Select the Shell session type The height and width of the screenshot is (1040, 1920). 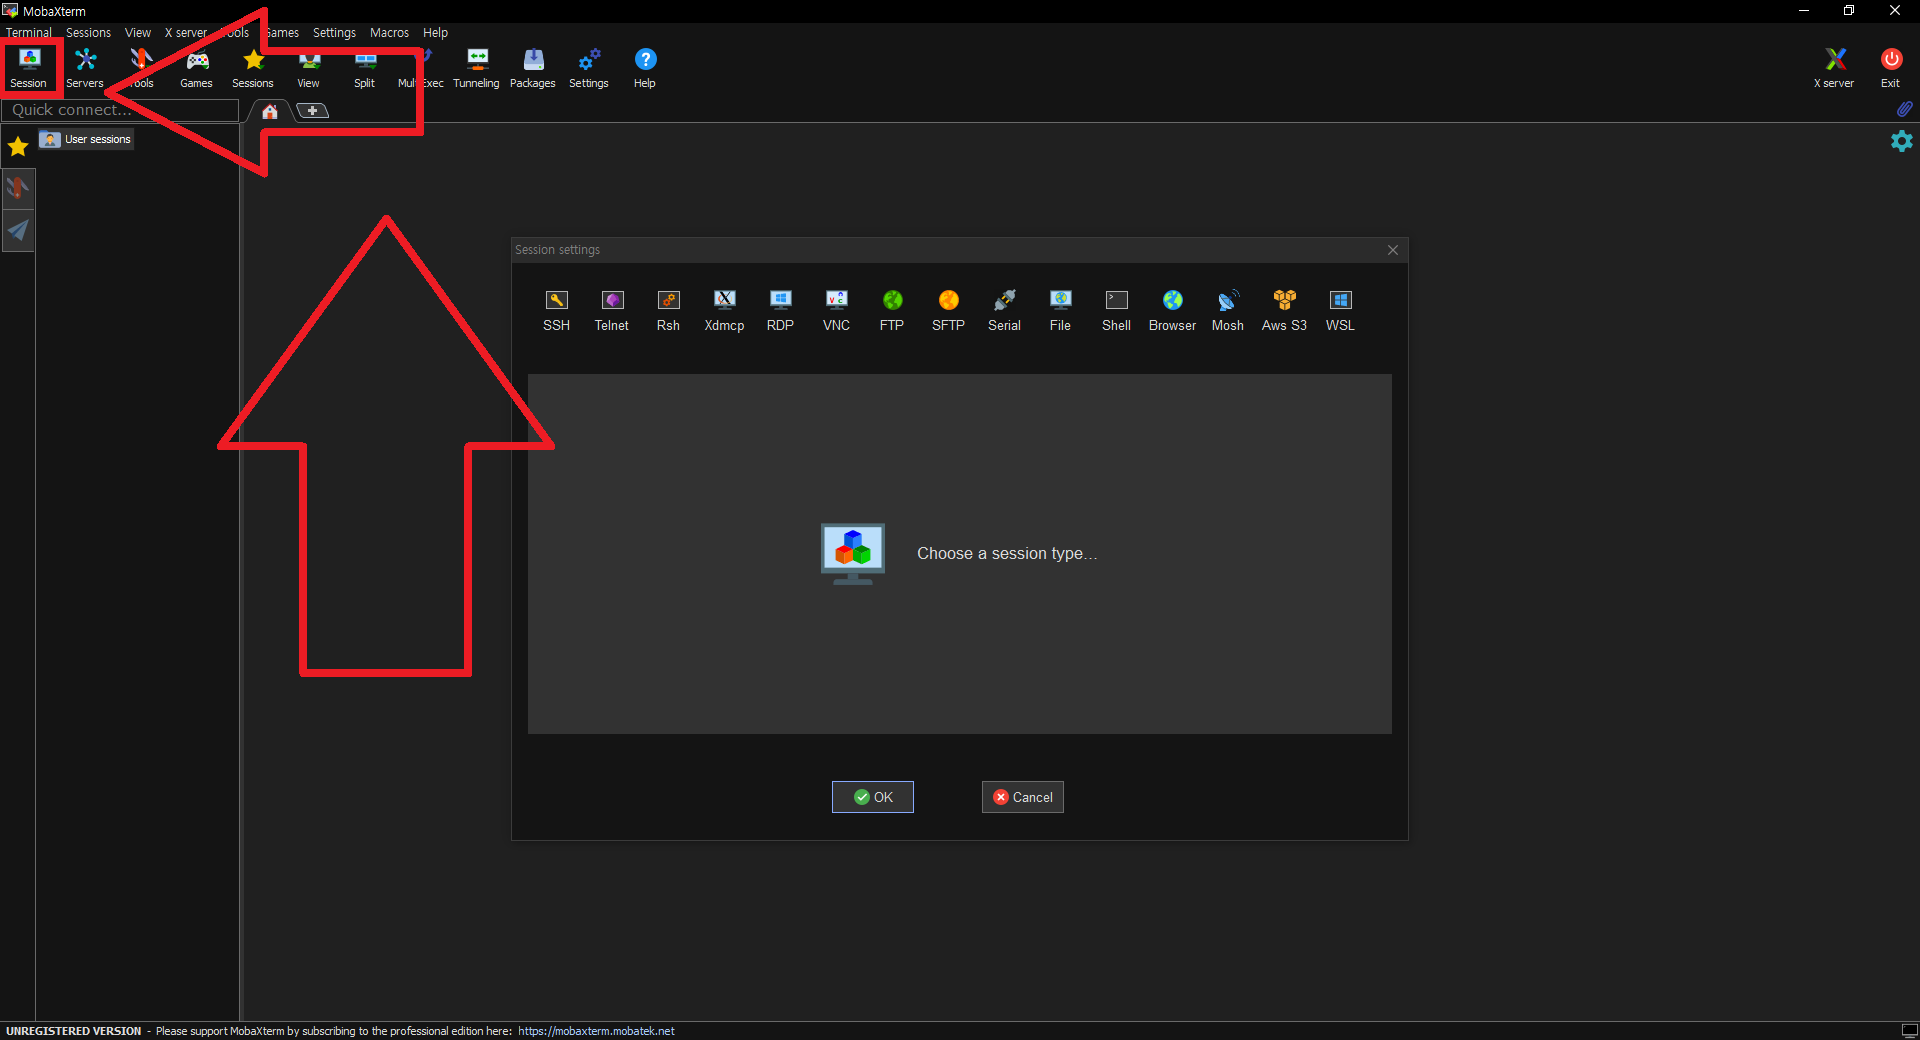click(x=1116, y=311)
